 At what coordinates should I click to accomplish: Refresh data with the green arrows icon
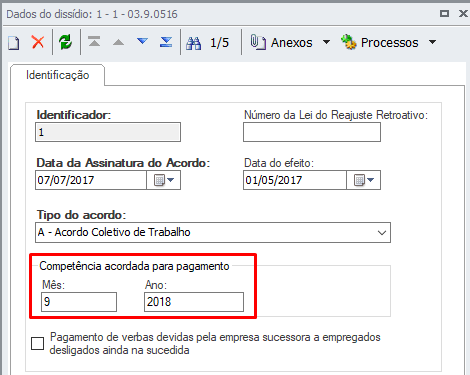65,42
